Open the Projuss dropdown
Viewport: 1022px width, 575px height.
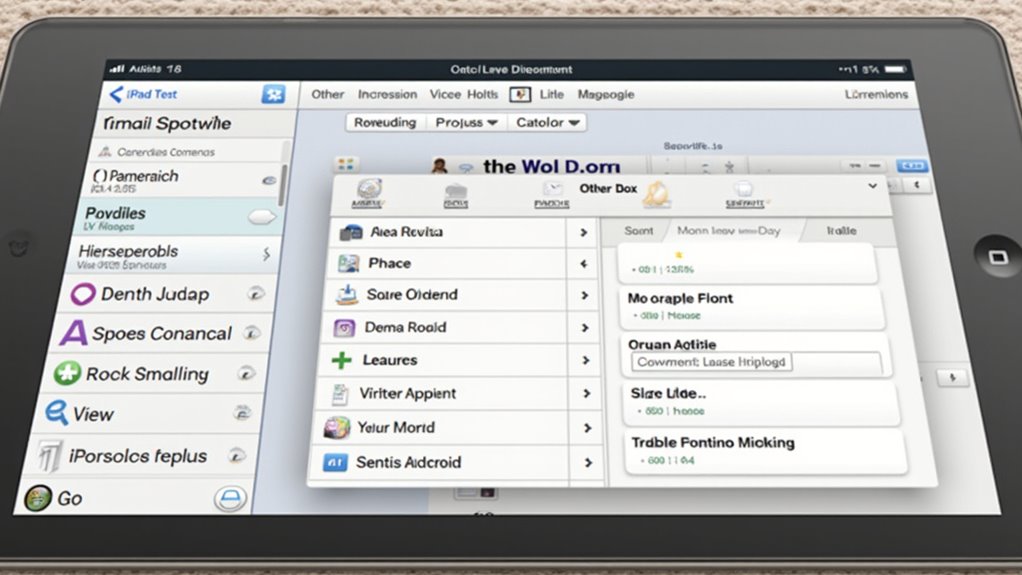tap(466, 123)
